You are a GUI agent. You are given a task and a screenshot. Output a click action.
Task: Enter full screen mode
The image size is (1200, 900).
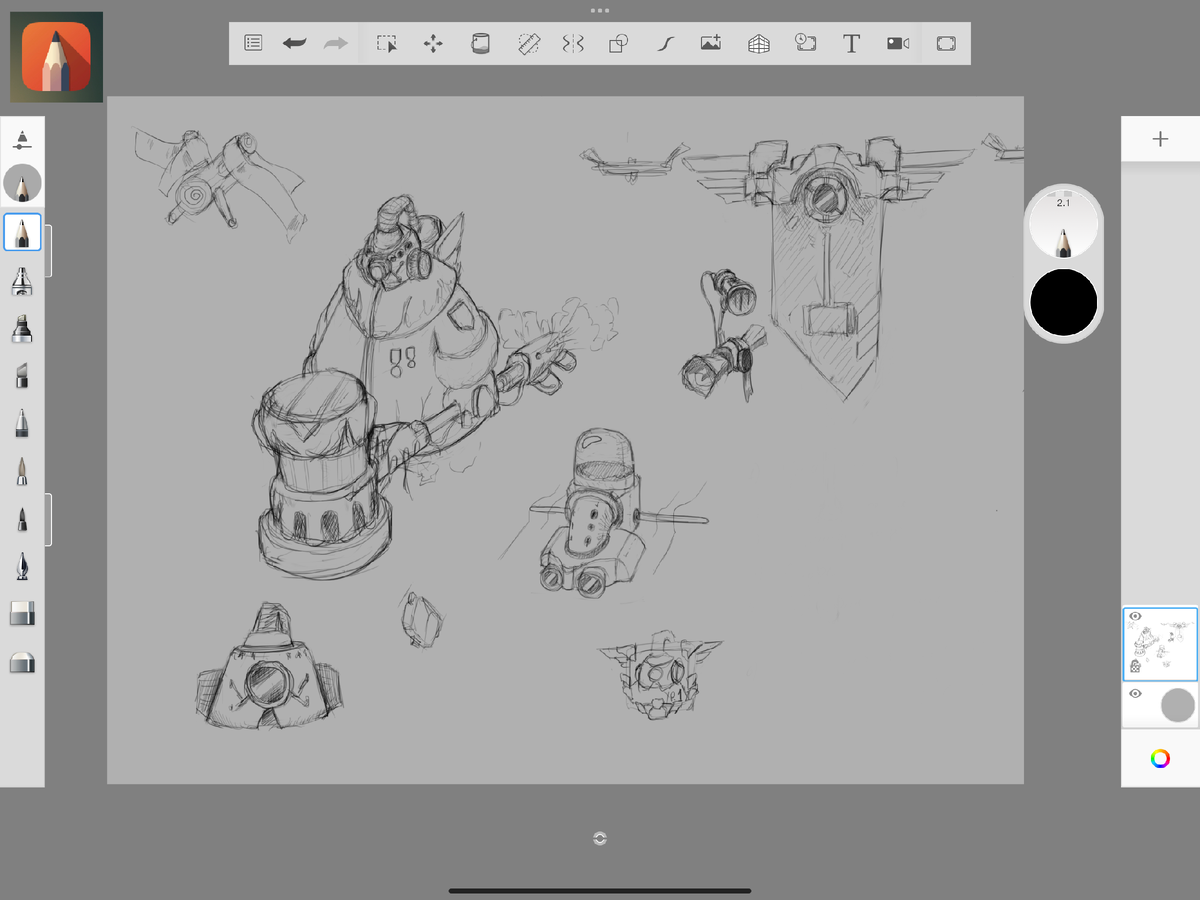(x=946, y=43)
